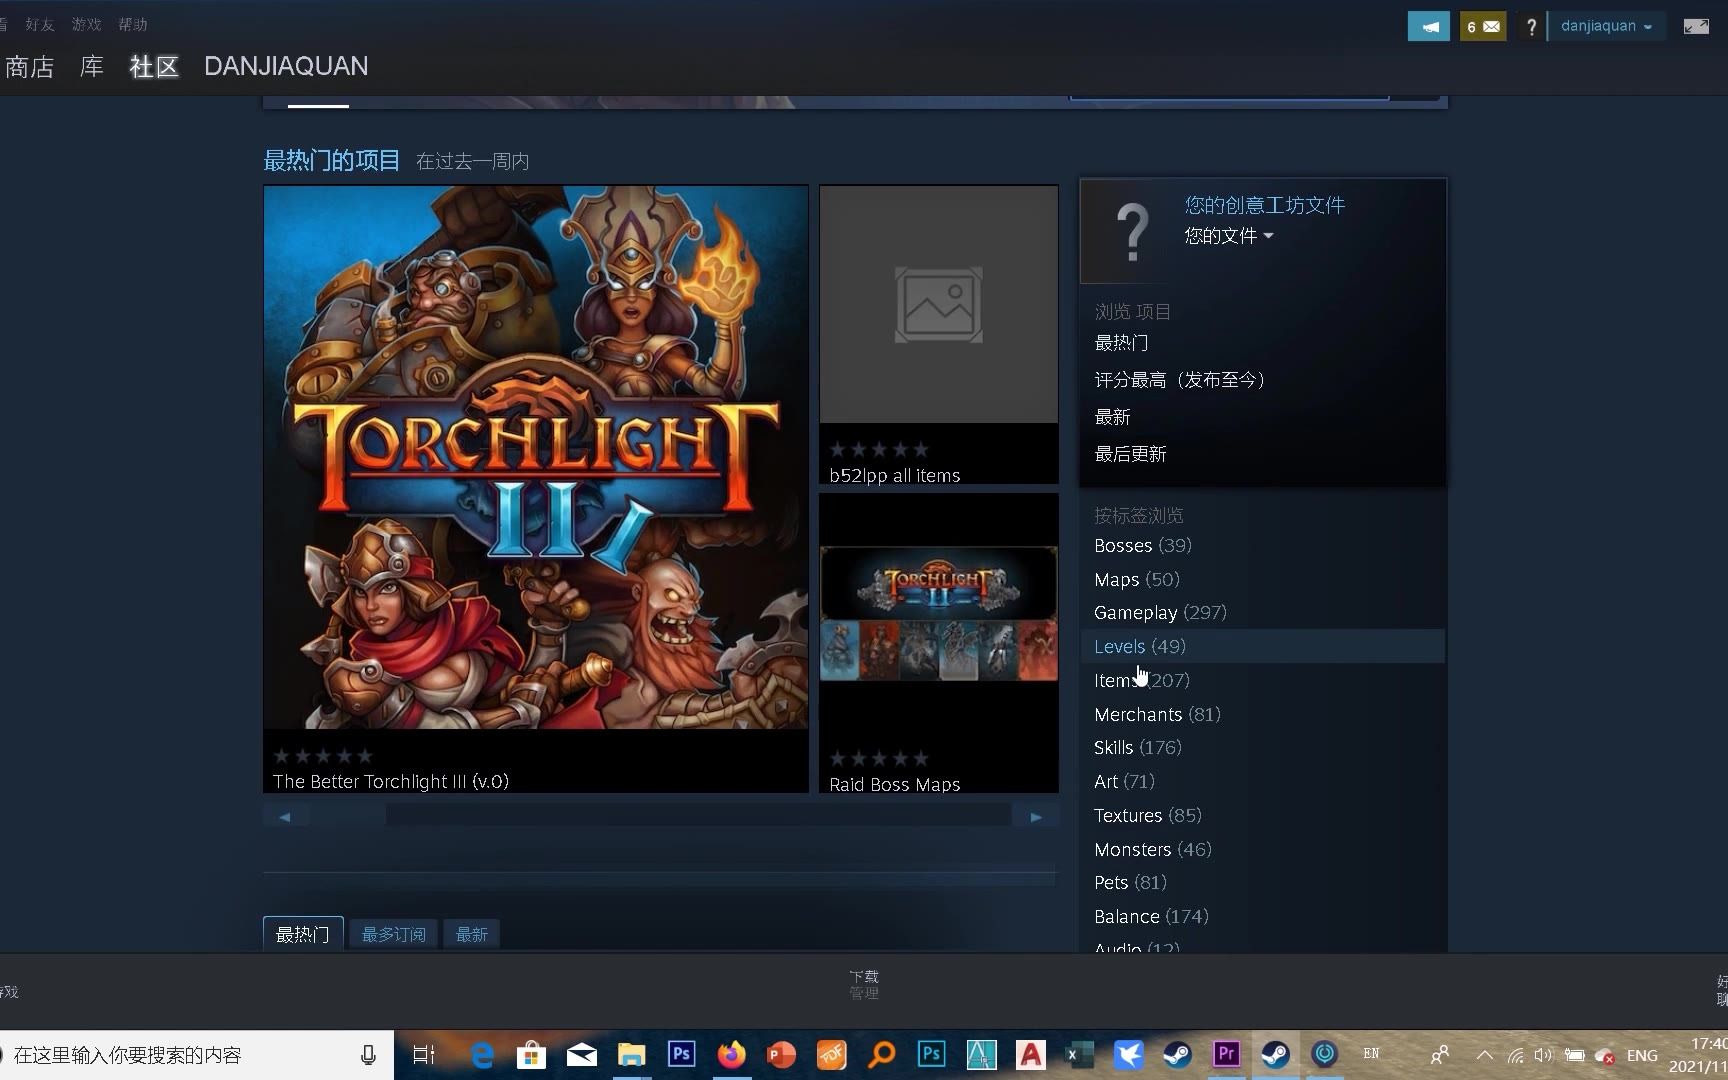Expand the danjiaquan account dropdown
Screen dimensions: 1728x1080
point(1606,26)
